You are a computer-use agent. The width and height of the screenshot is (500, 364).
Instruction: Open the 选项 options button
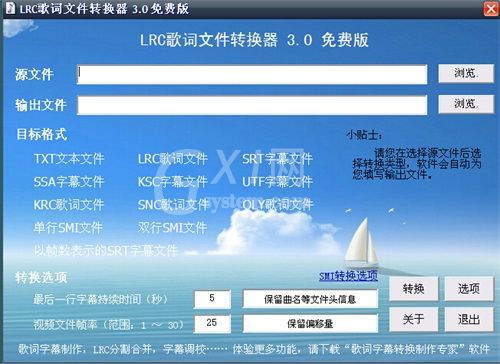click(x=469, y=289)
